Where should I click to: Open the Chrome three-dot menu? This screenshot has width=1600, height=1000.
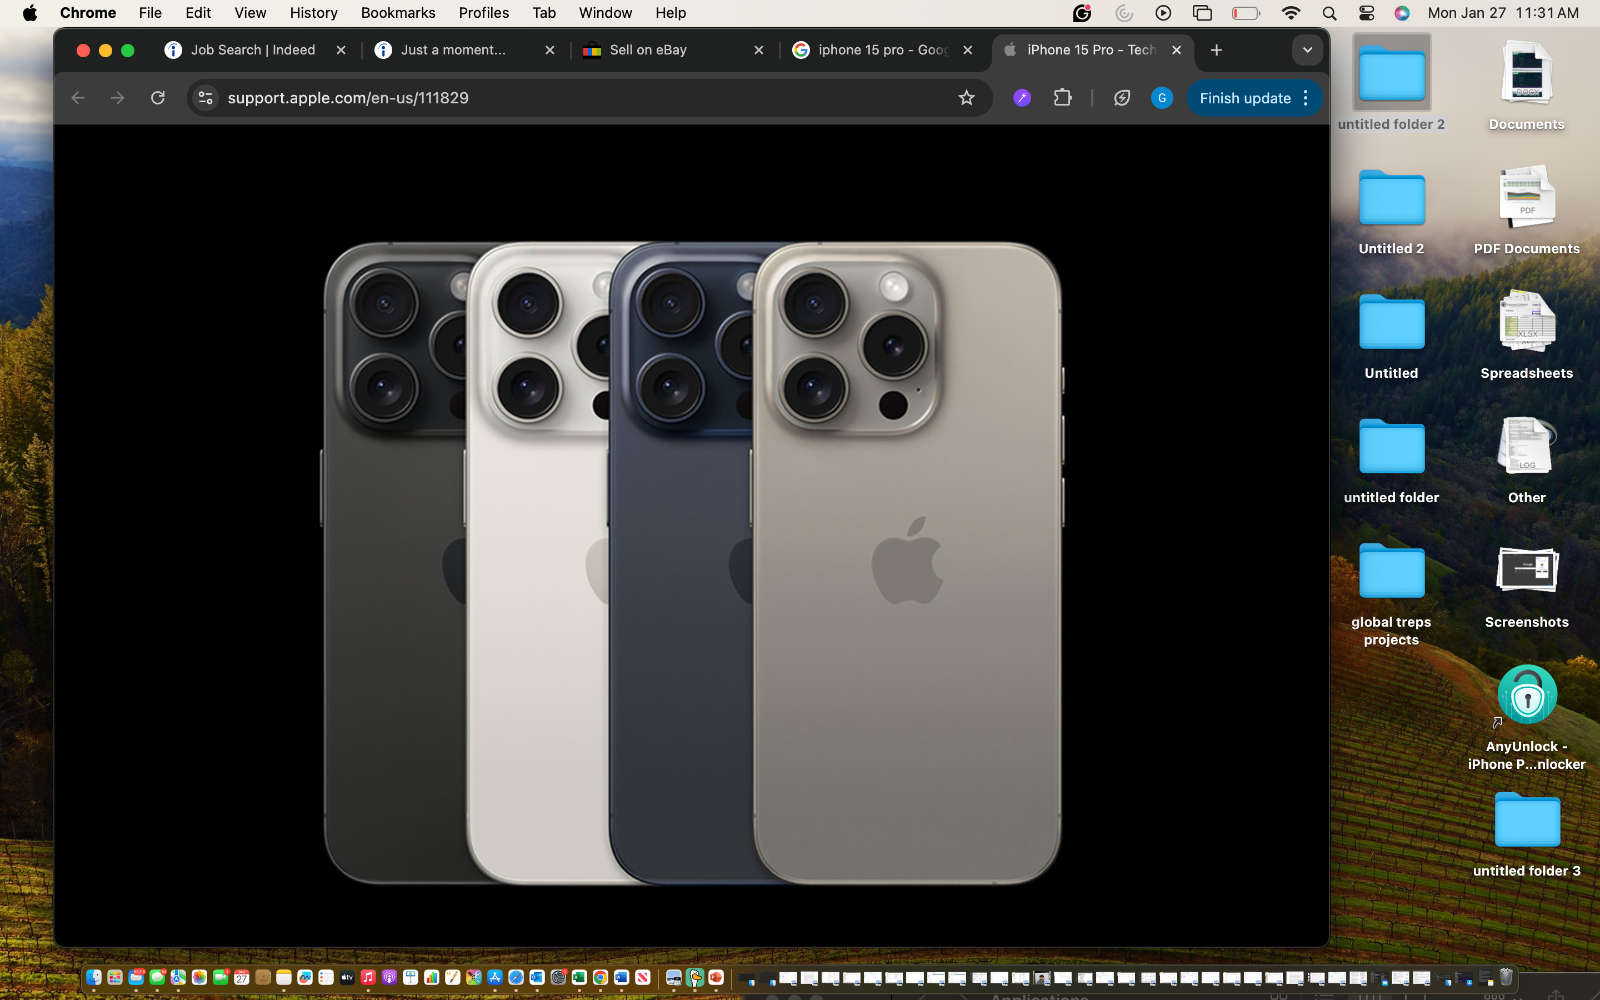(1306, 98)
